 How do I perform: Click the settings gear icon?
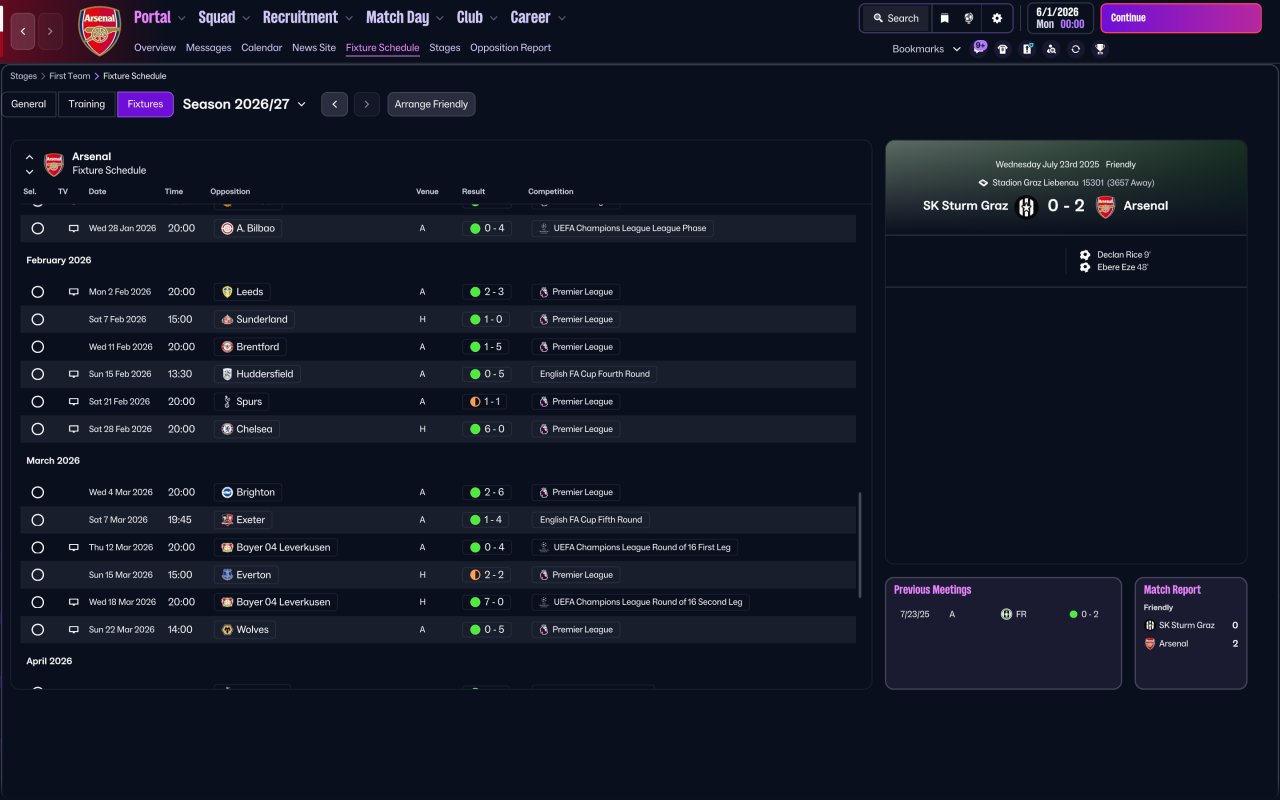coord(996,18)
